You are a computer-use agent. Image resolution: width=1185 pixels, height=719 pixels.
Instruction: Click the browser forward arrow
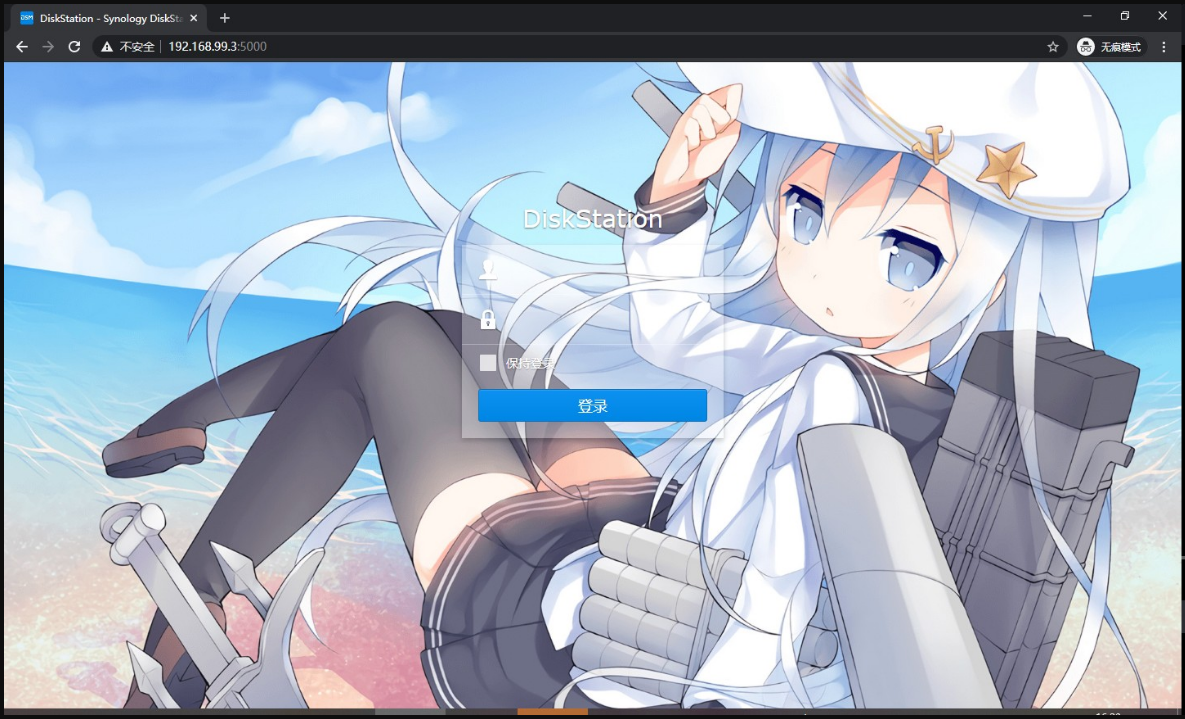click(48, 47)
